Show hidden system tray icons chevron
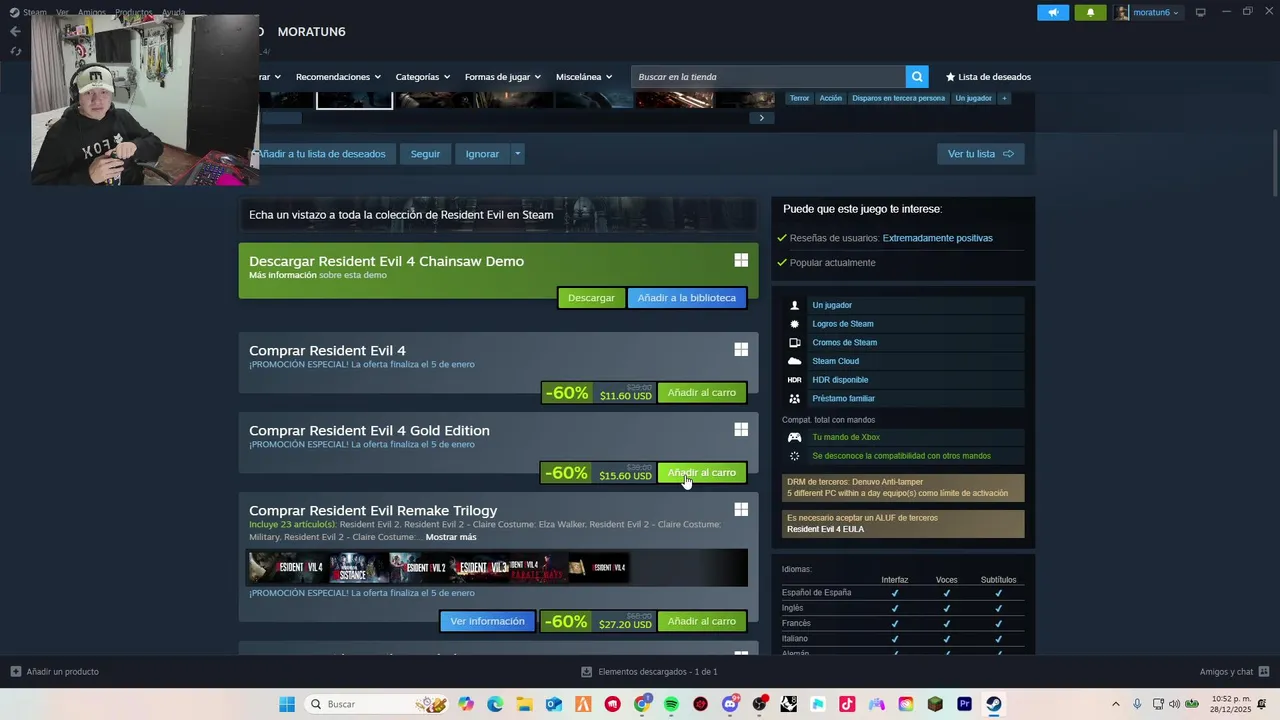The width and height of the screenshot is (1280, 720). pyautogui.click(x=1116, y=704)
